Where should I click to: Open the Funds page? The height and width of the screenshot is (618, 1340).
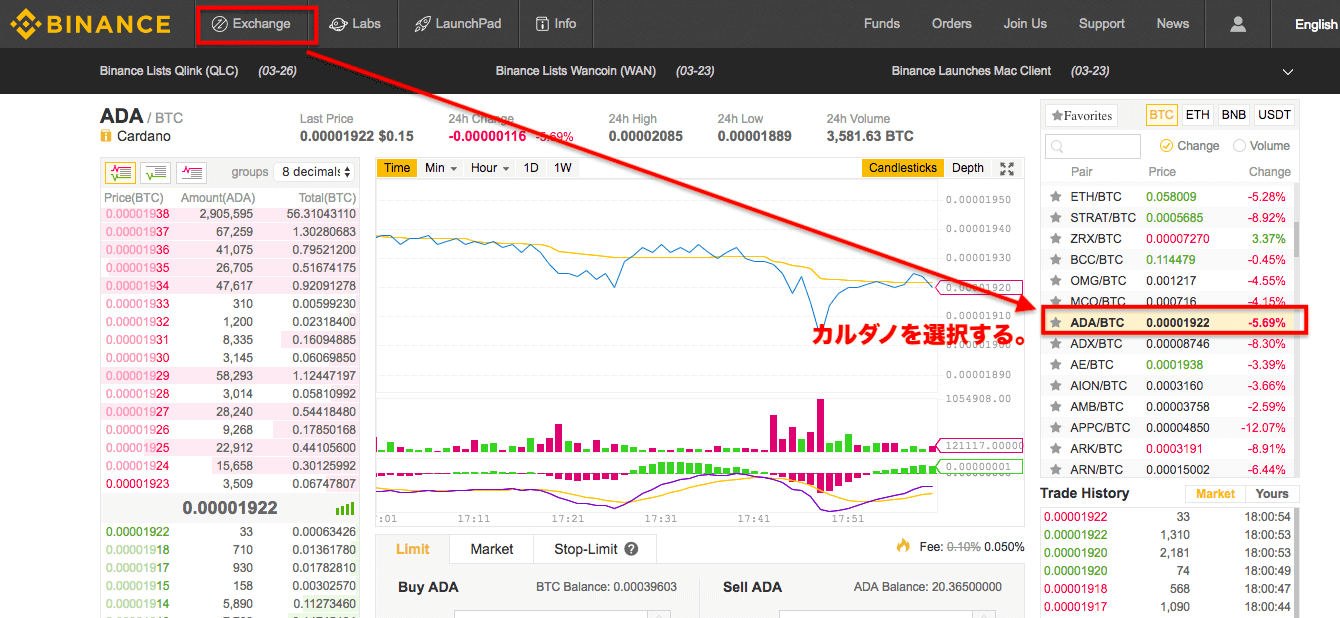(882, 24)
